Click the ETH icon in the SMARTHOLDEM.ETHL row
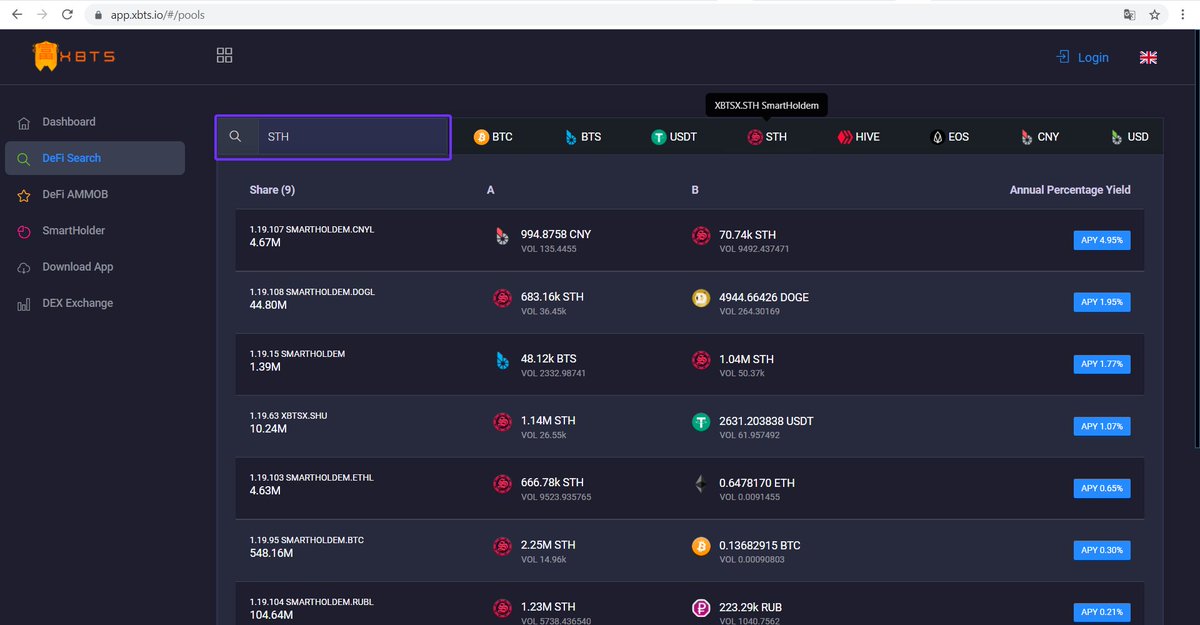 [700, 484]
